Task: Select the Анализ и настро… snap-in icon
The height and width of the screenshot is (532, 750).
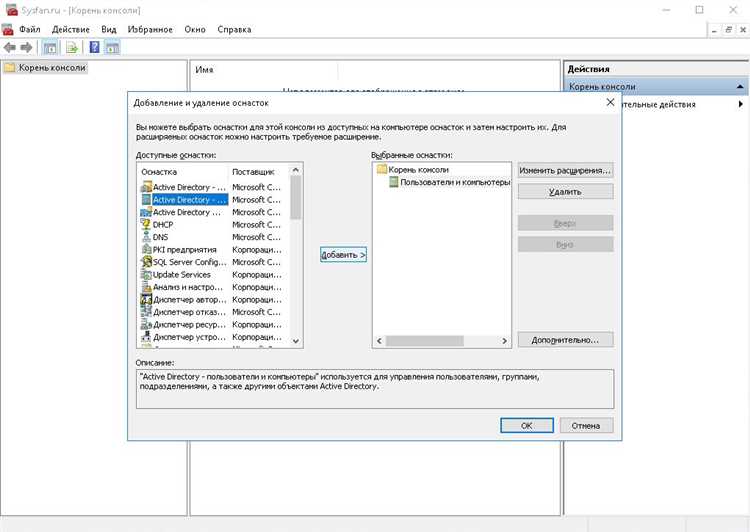Action: pyautogui.click(x=146, y=287)
